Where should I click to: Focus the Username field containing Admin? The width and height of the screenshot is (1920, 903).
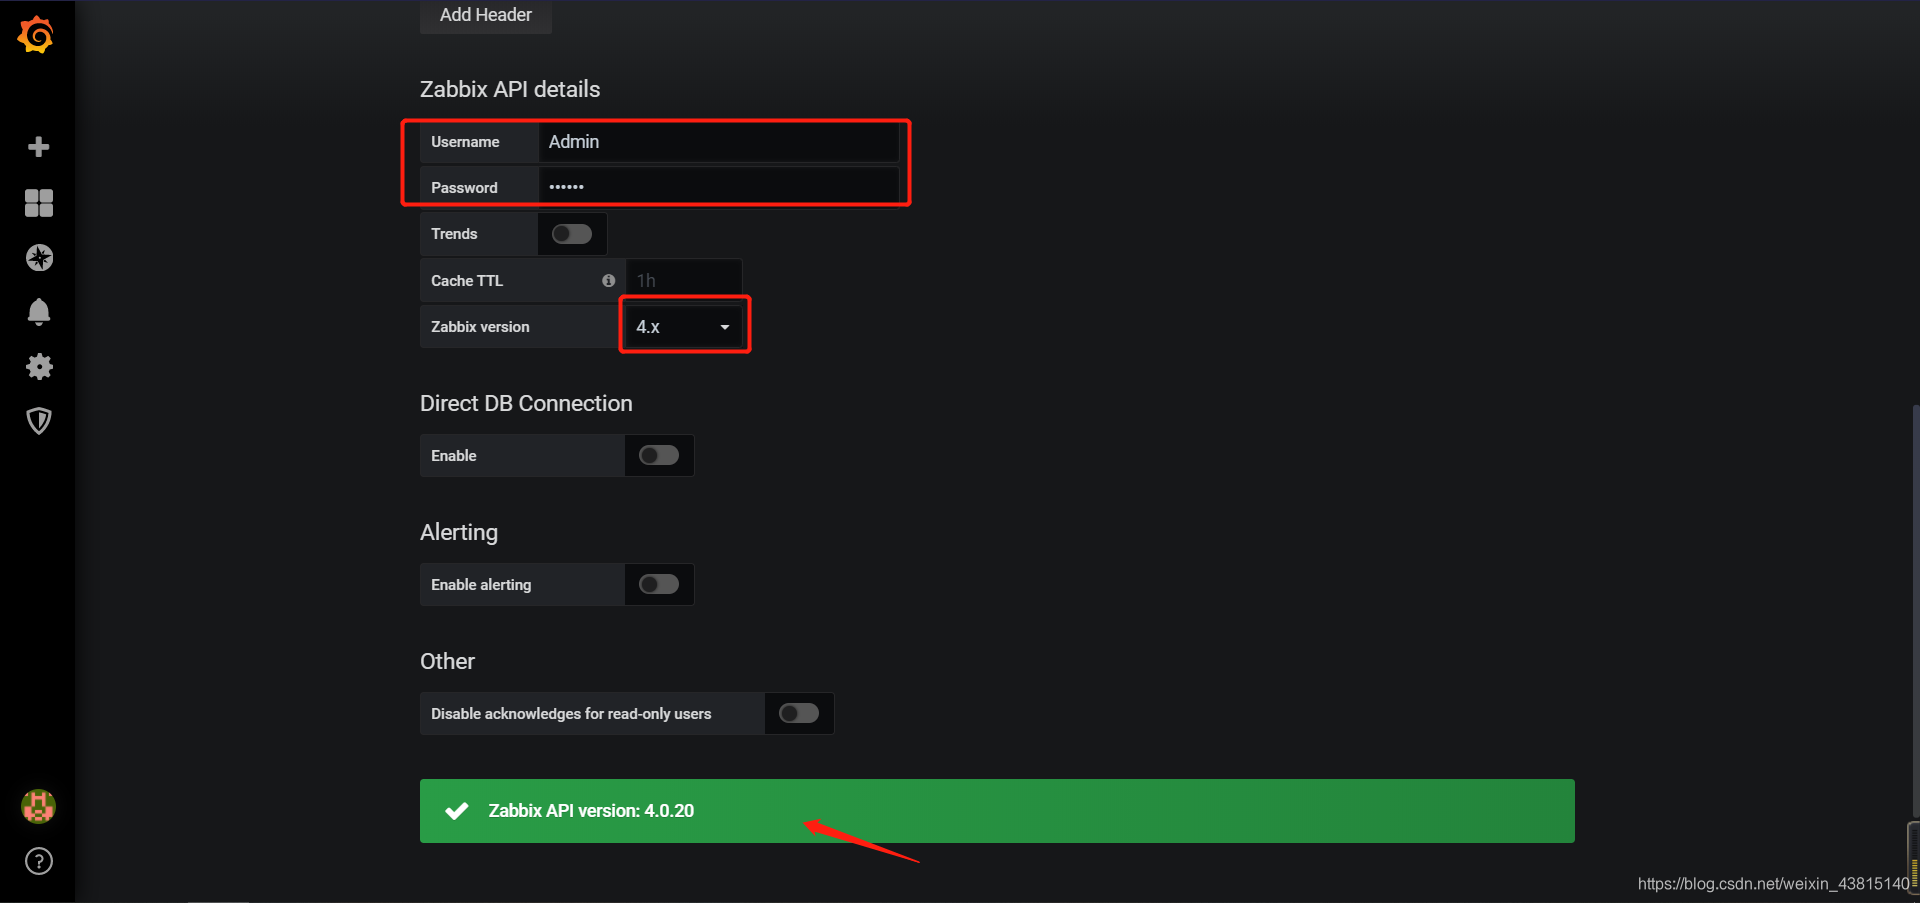pos(719,142)
